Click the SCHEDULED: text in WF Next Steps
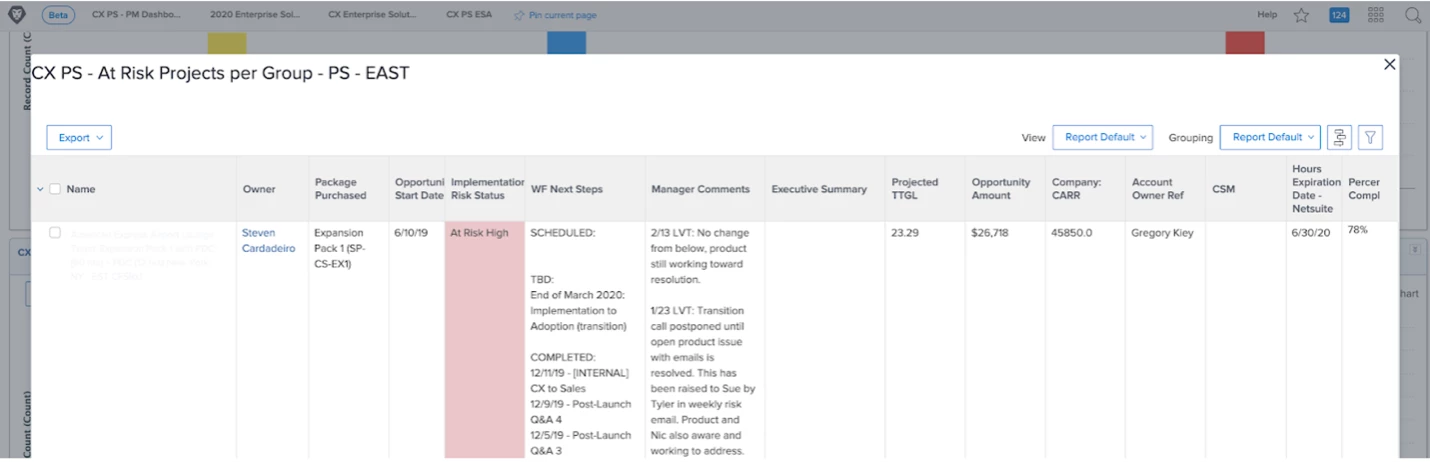 tap(563, 233)
